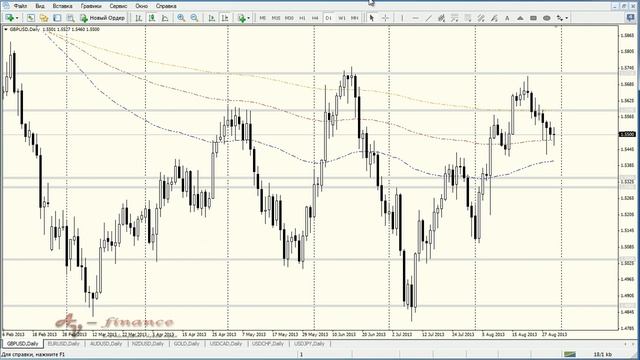Switch chart to line chart mode
Viewport: 640px width, 360px height.
[165, 18]
